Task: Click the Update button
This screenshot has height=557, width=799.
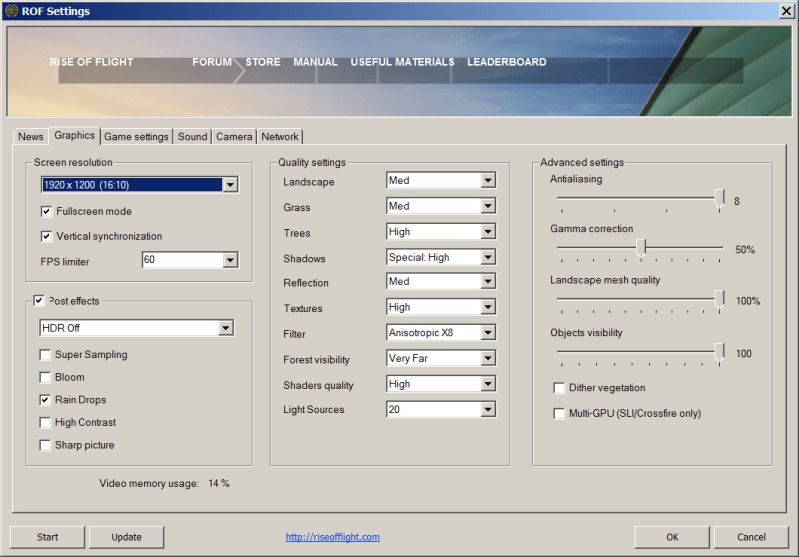Action: (x=126, y=537)
